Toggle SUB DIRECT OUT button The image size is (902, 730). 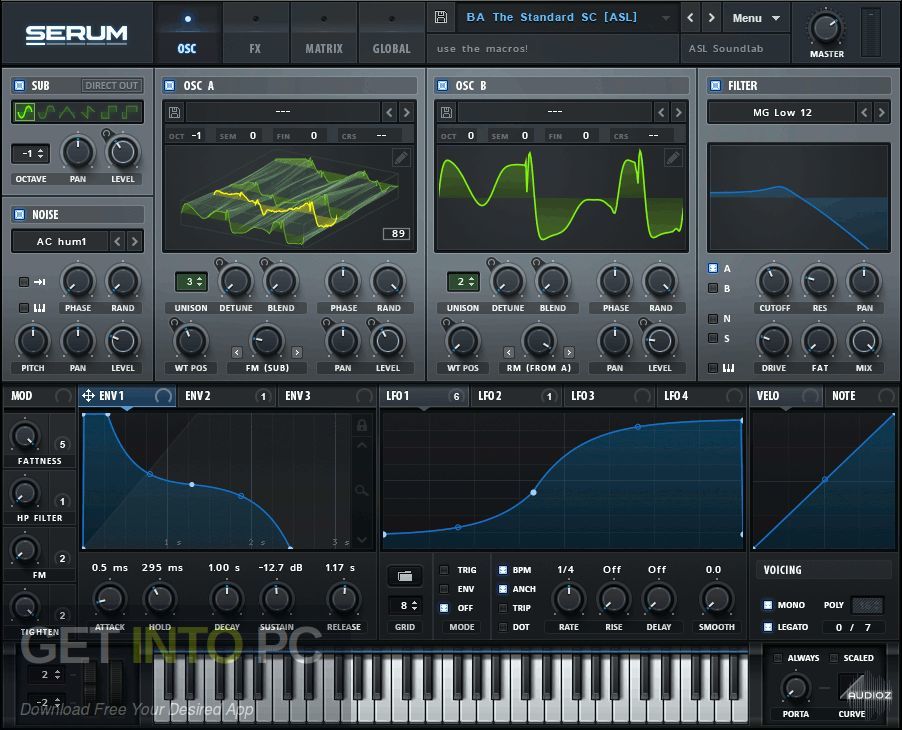point(112,85)
